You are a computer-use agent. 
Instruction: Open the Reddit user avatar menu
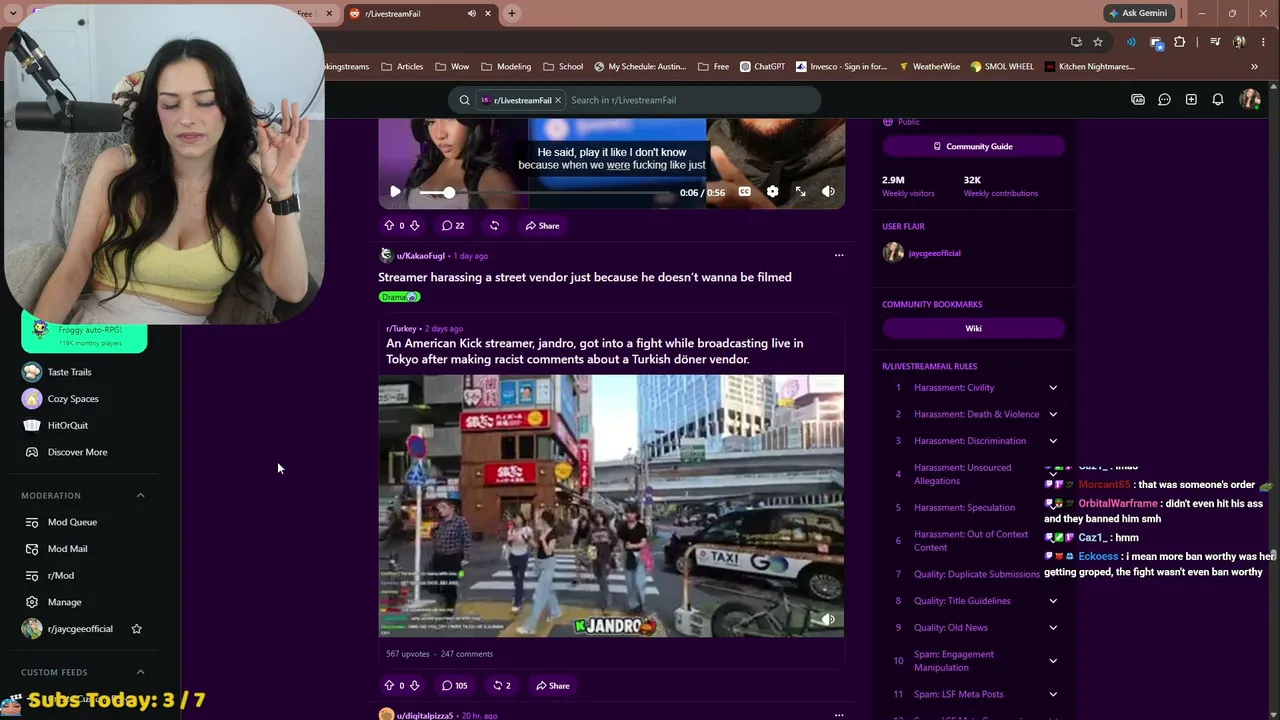[x=1249, y=100]
